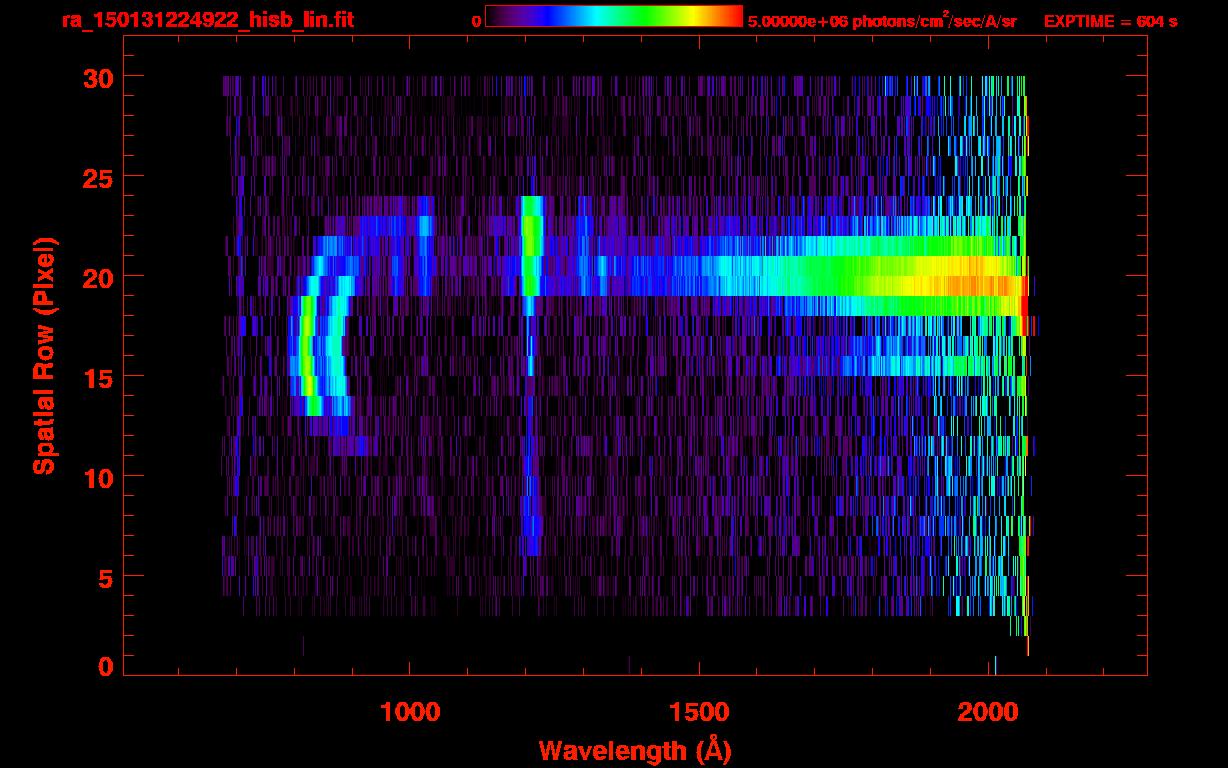Viewport: 1228px width, 768px height.
Task: Click the color bar minimum value 0
Action: tap(476, 21)
